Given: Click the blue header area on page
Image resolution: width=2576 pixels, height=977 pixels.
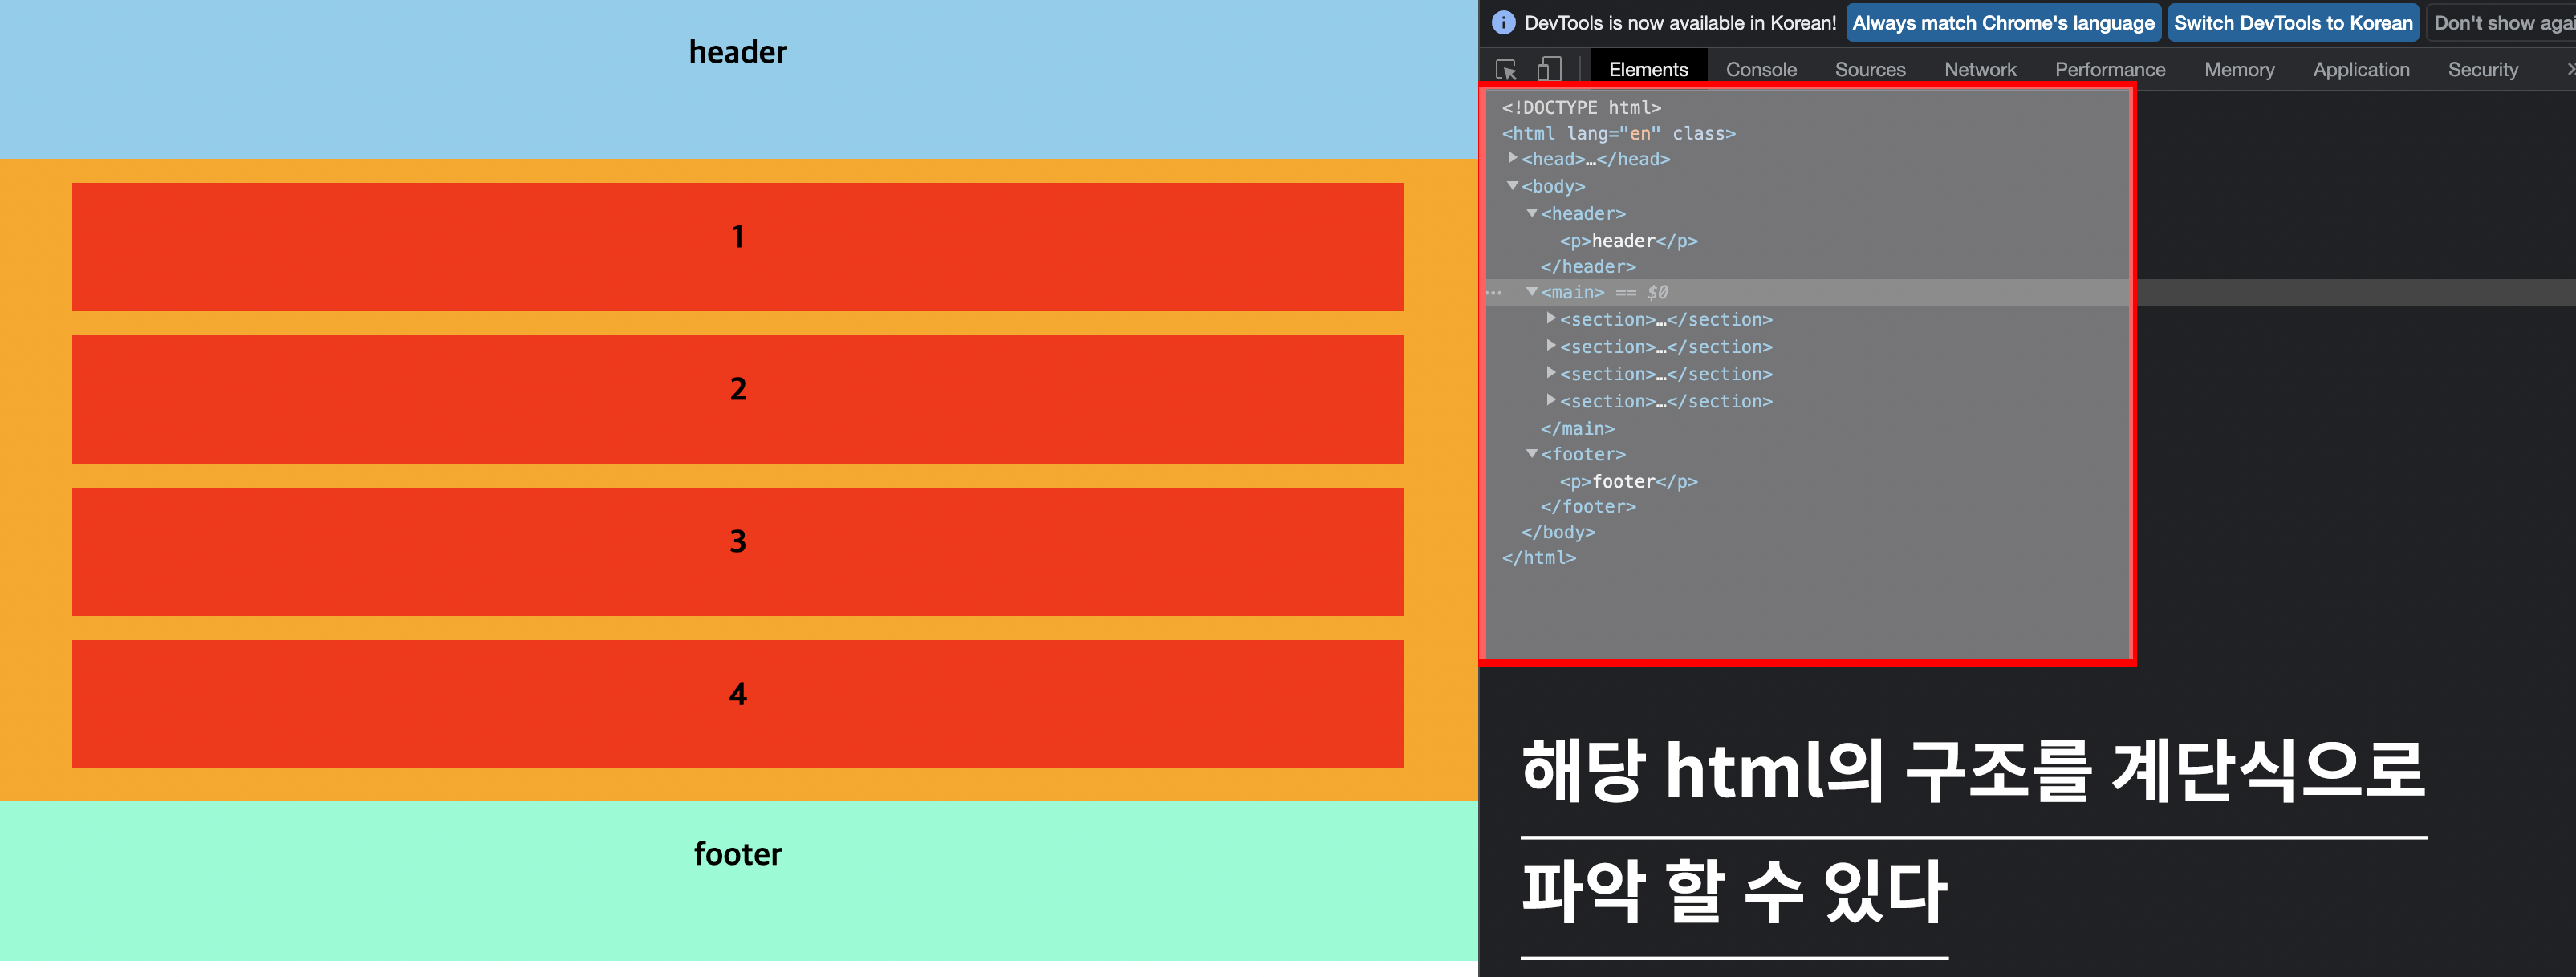Looking at the screenshot, I should tap(738, 79).
